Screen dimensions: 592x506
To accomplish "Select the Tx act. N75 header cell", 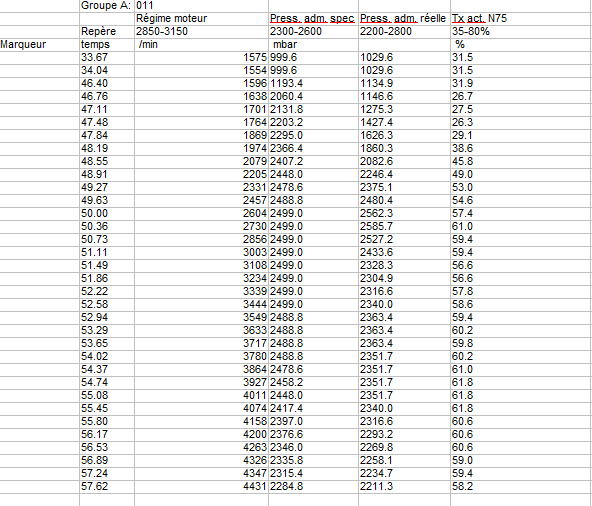I will tap(521, 19).
